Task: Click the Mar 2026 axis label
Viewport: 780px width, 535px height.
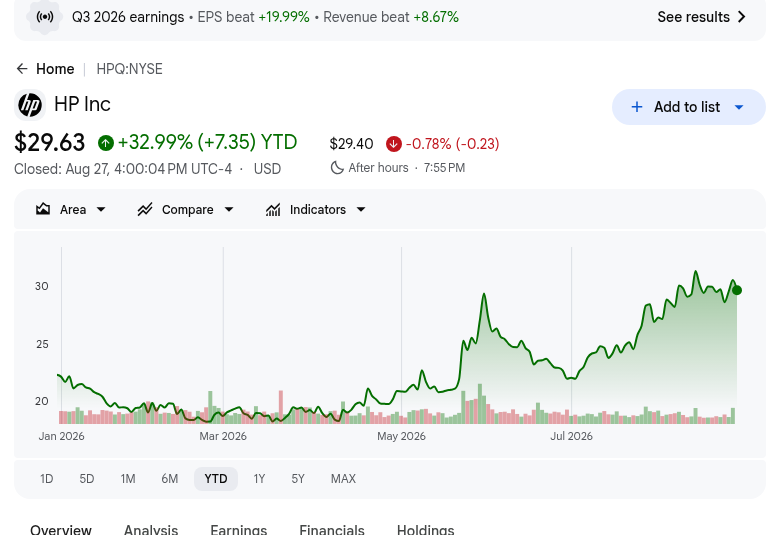Action: click(223, 436)
